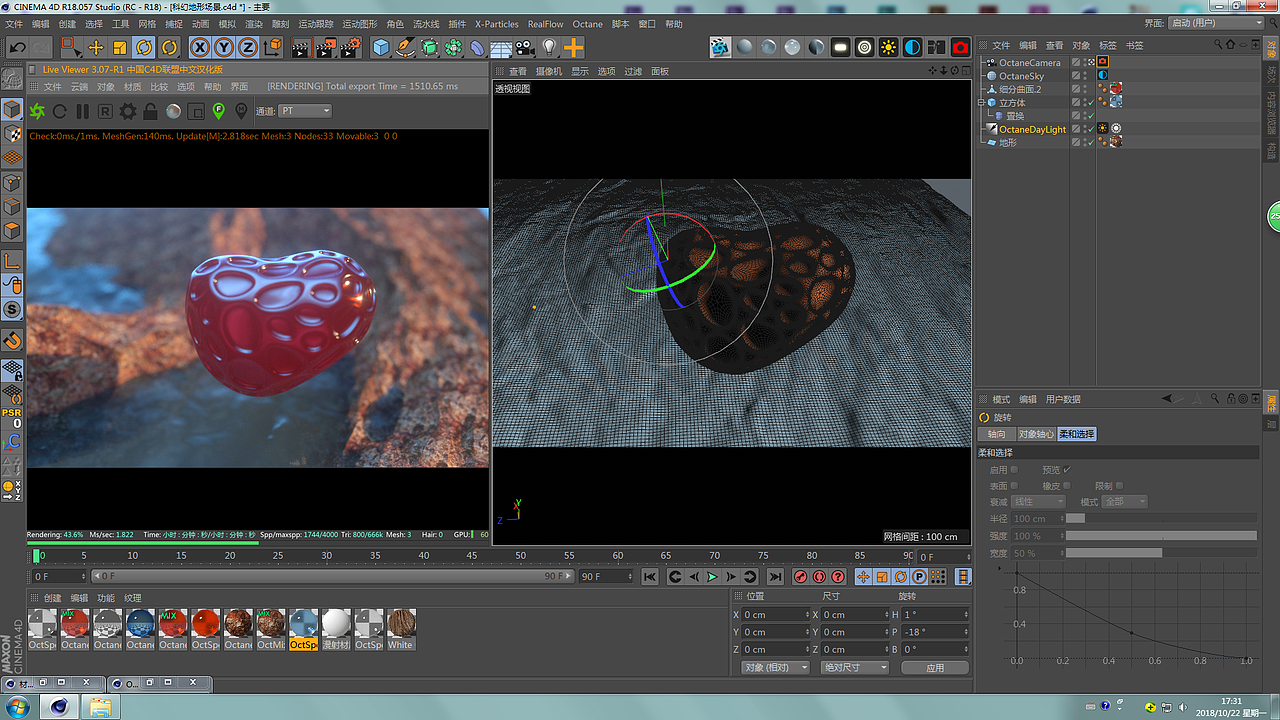Viewport: 1280px width, 720px height.
Task: Click the Undo arrow icon
Action: click(17, 47)
